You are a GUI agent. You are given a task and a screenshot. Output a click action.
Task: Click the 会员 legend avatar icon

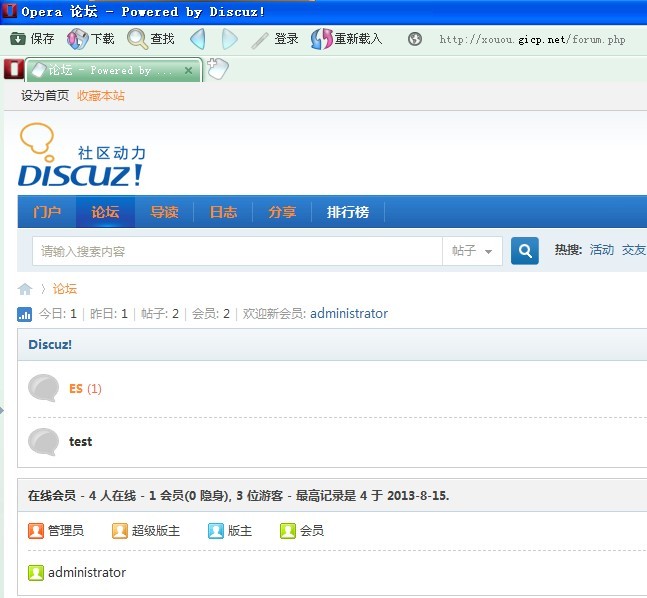click(x=288, y=531)
